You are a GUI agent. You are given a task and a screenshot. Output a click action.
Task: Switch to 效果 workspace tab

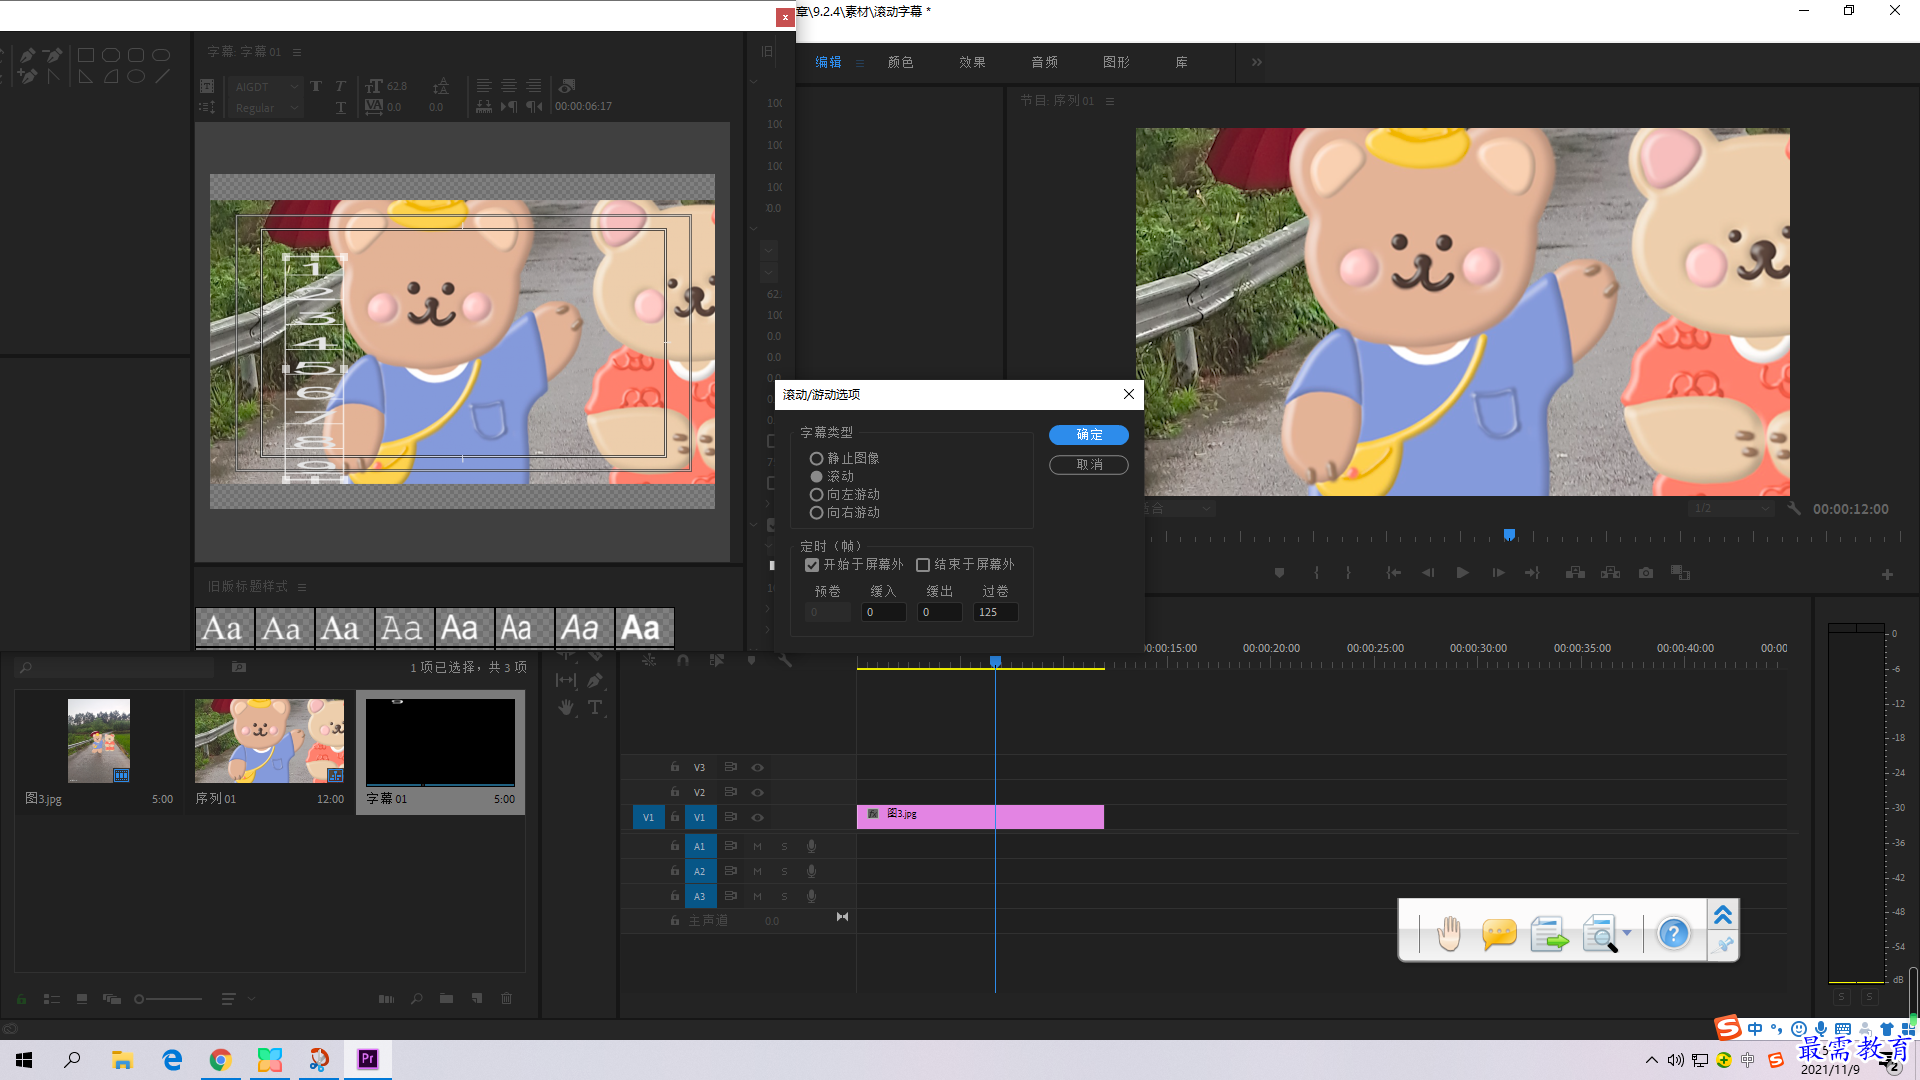click(972, 62)
